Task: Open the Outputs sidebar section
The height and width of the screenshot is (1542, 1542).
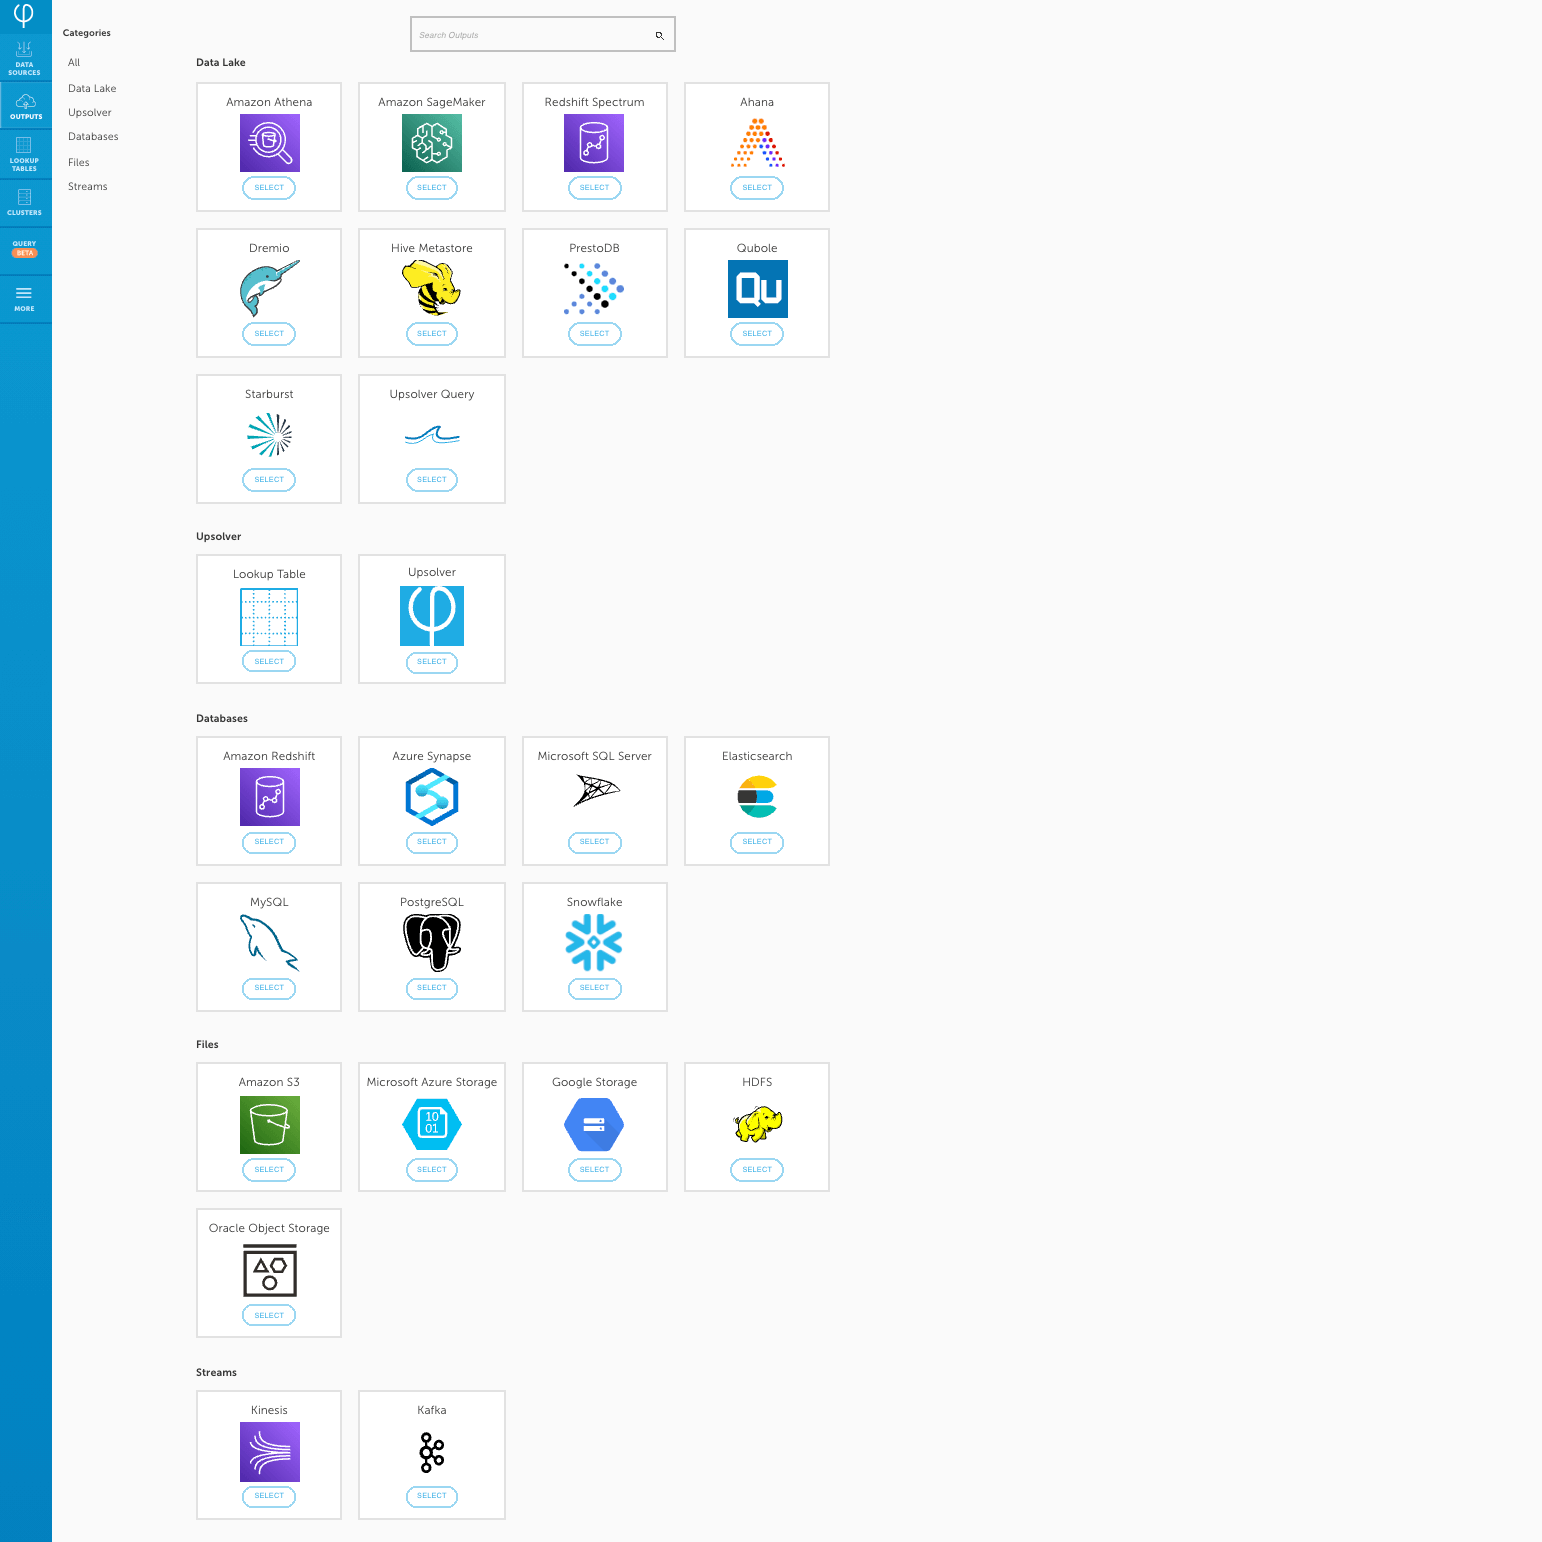Action: (25, 106)
